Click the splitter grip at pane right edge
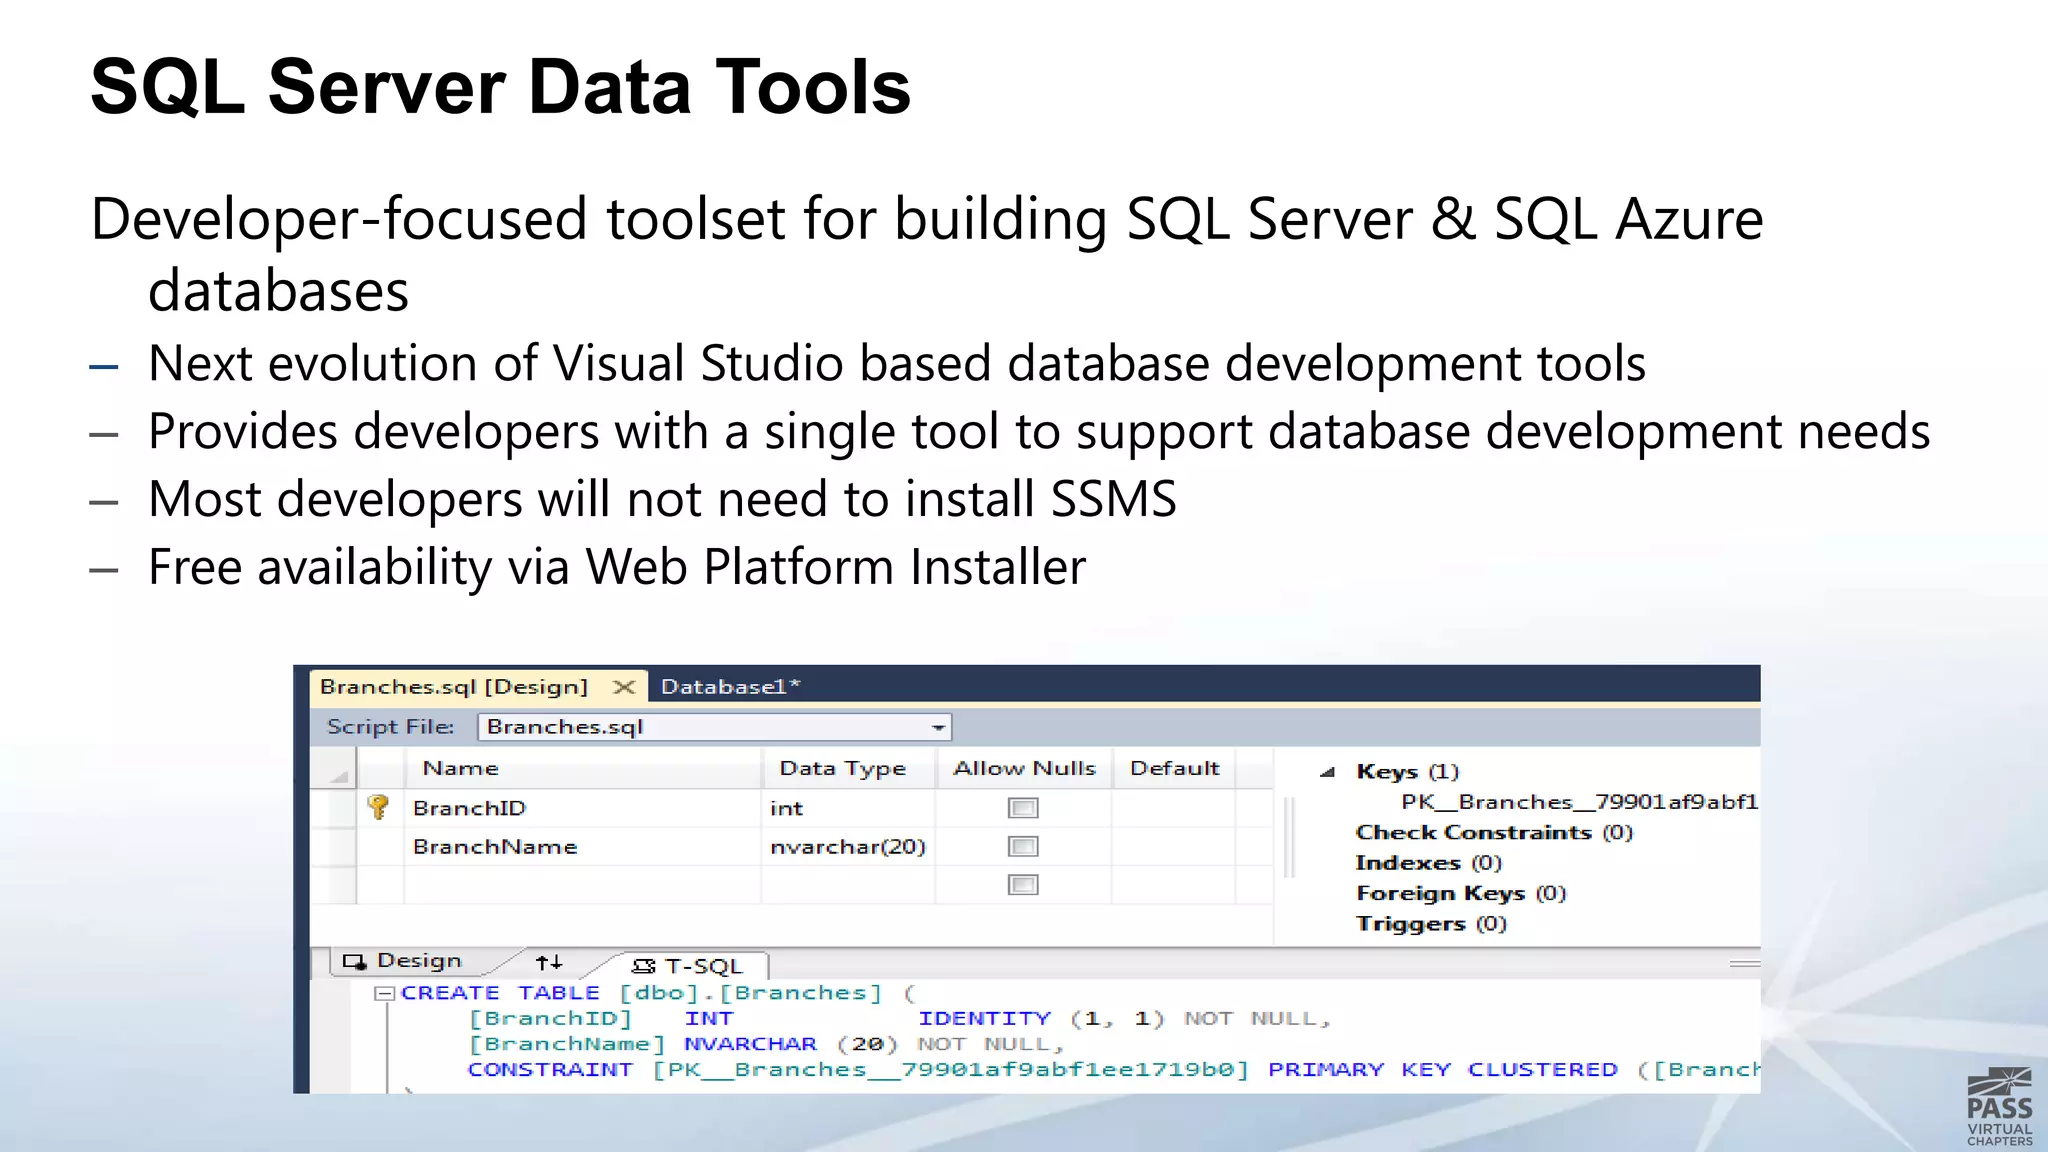 pos(1744,964)
